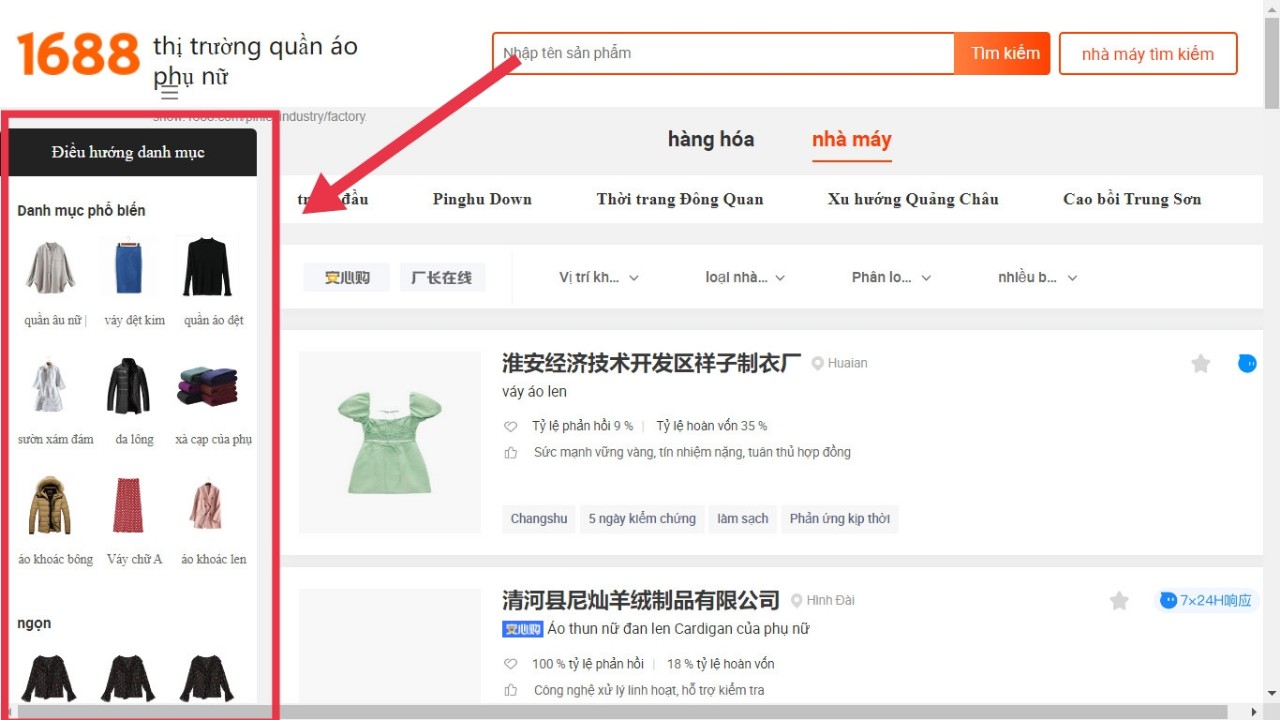
Task: Open 淮安经济技术开发区祥子制衣厂 factory link
Action: click(651, 363)
